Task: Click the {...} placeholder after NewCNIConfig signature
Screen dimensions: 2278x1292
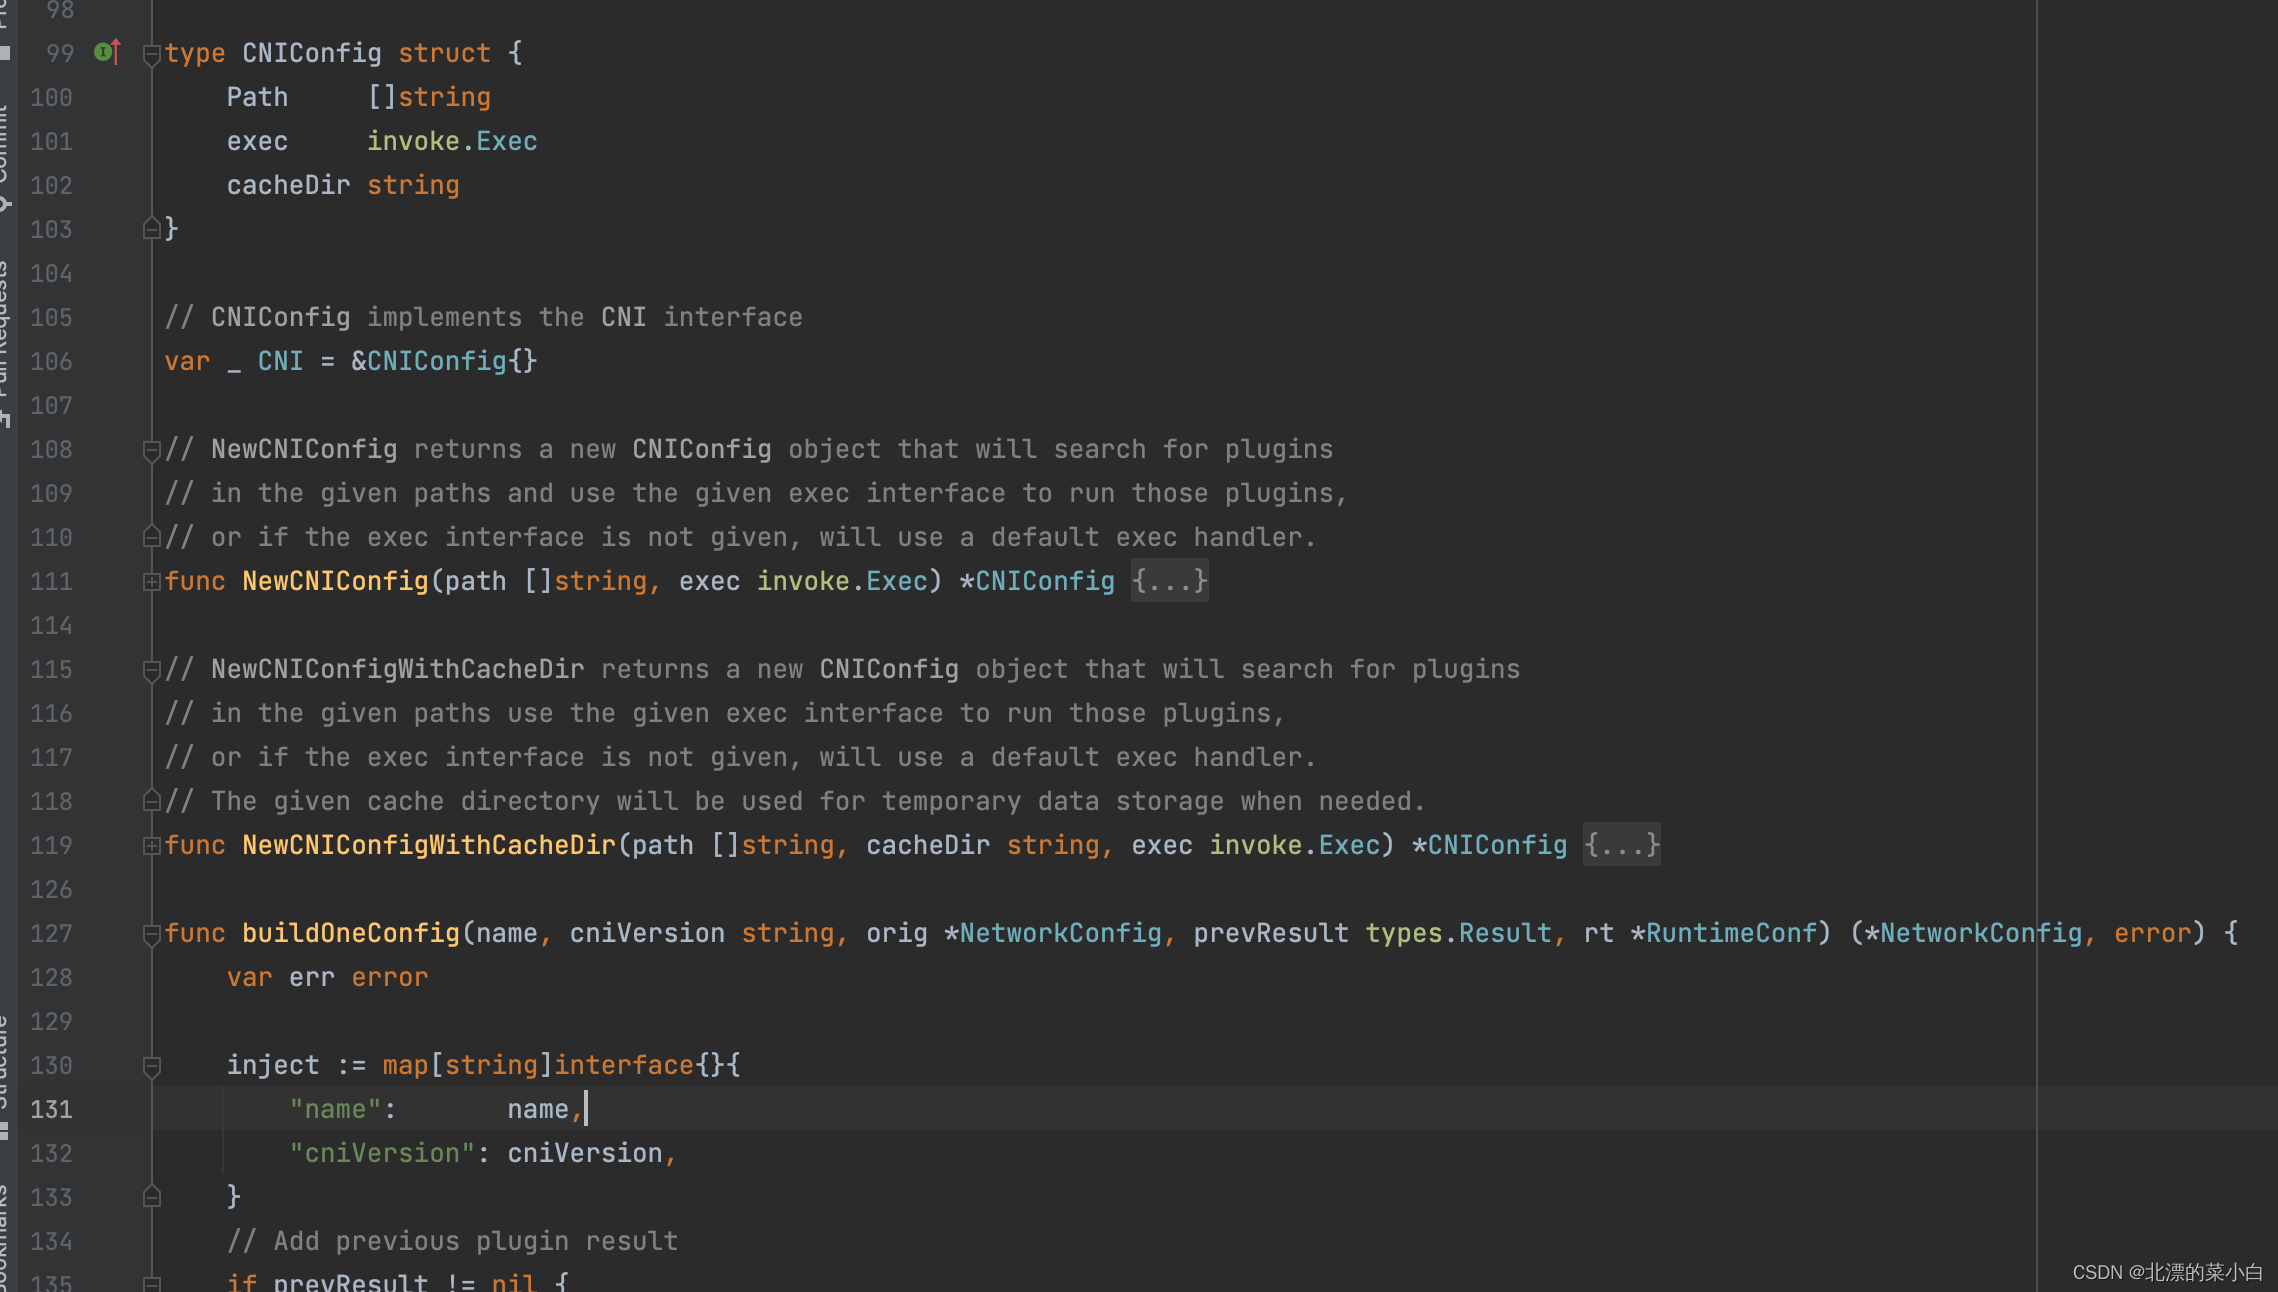Action: pos(1169,581)
